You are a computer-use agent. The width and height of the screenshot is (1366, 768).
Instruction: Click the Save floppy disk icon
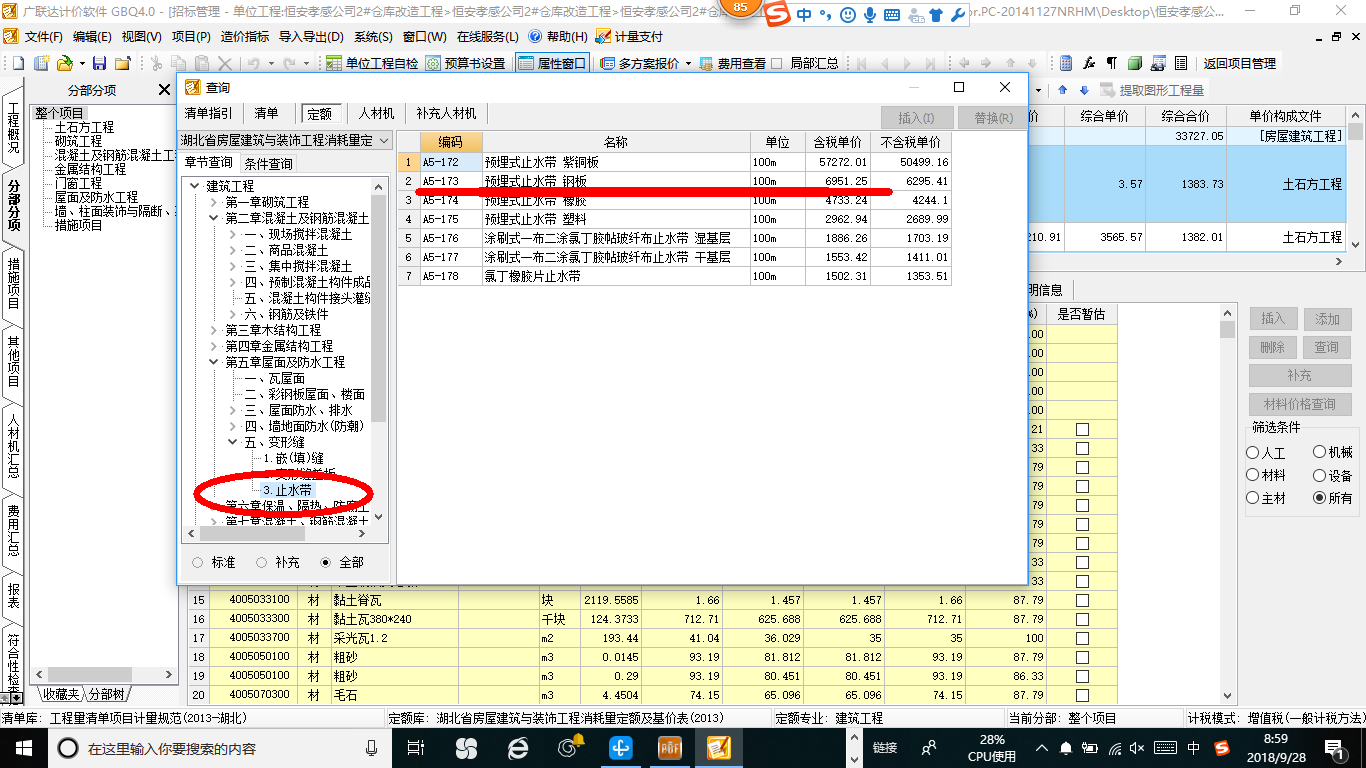[x=99, y=63]
